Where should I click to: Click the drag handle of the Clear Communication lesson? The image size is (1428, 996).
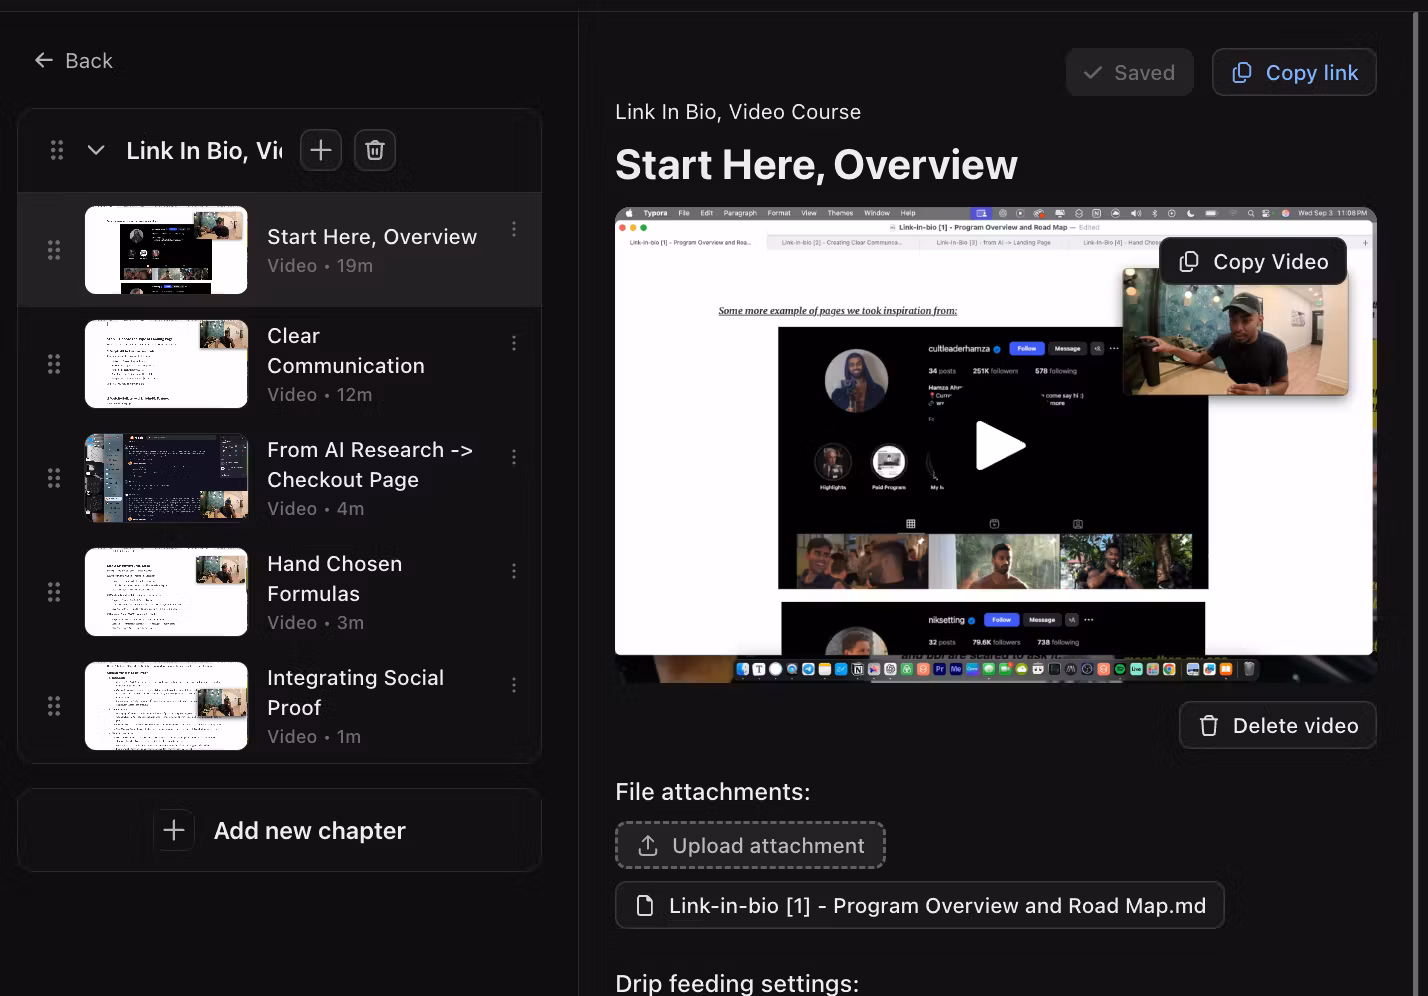(x=55, y=364)
